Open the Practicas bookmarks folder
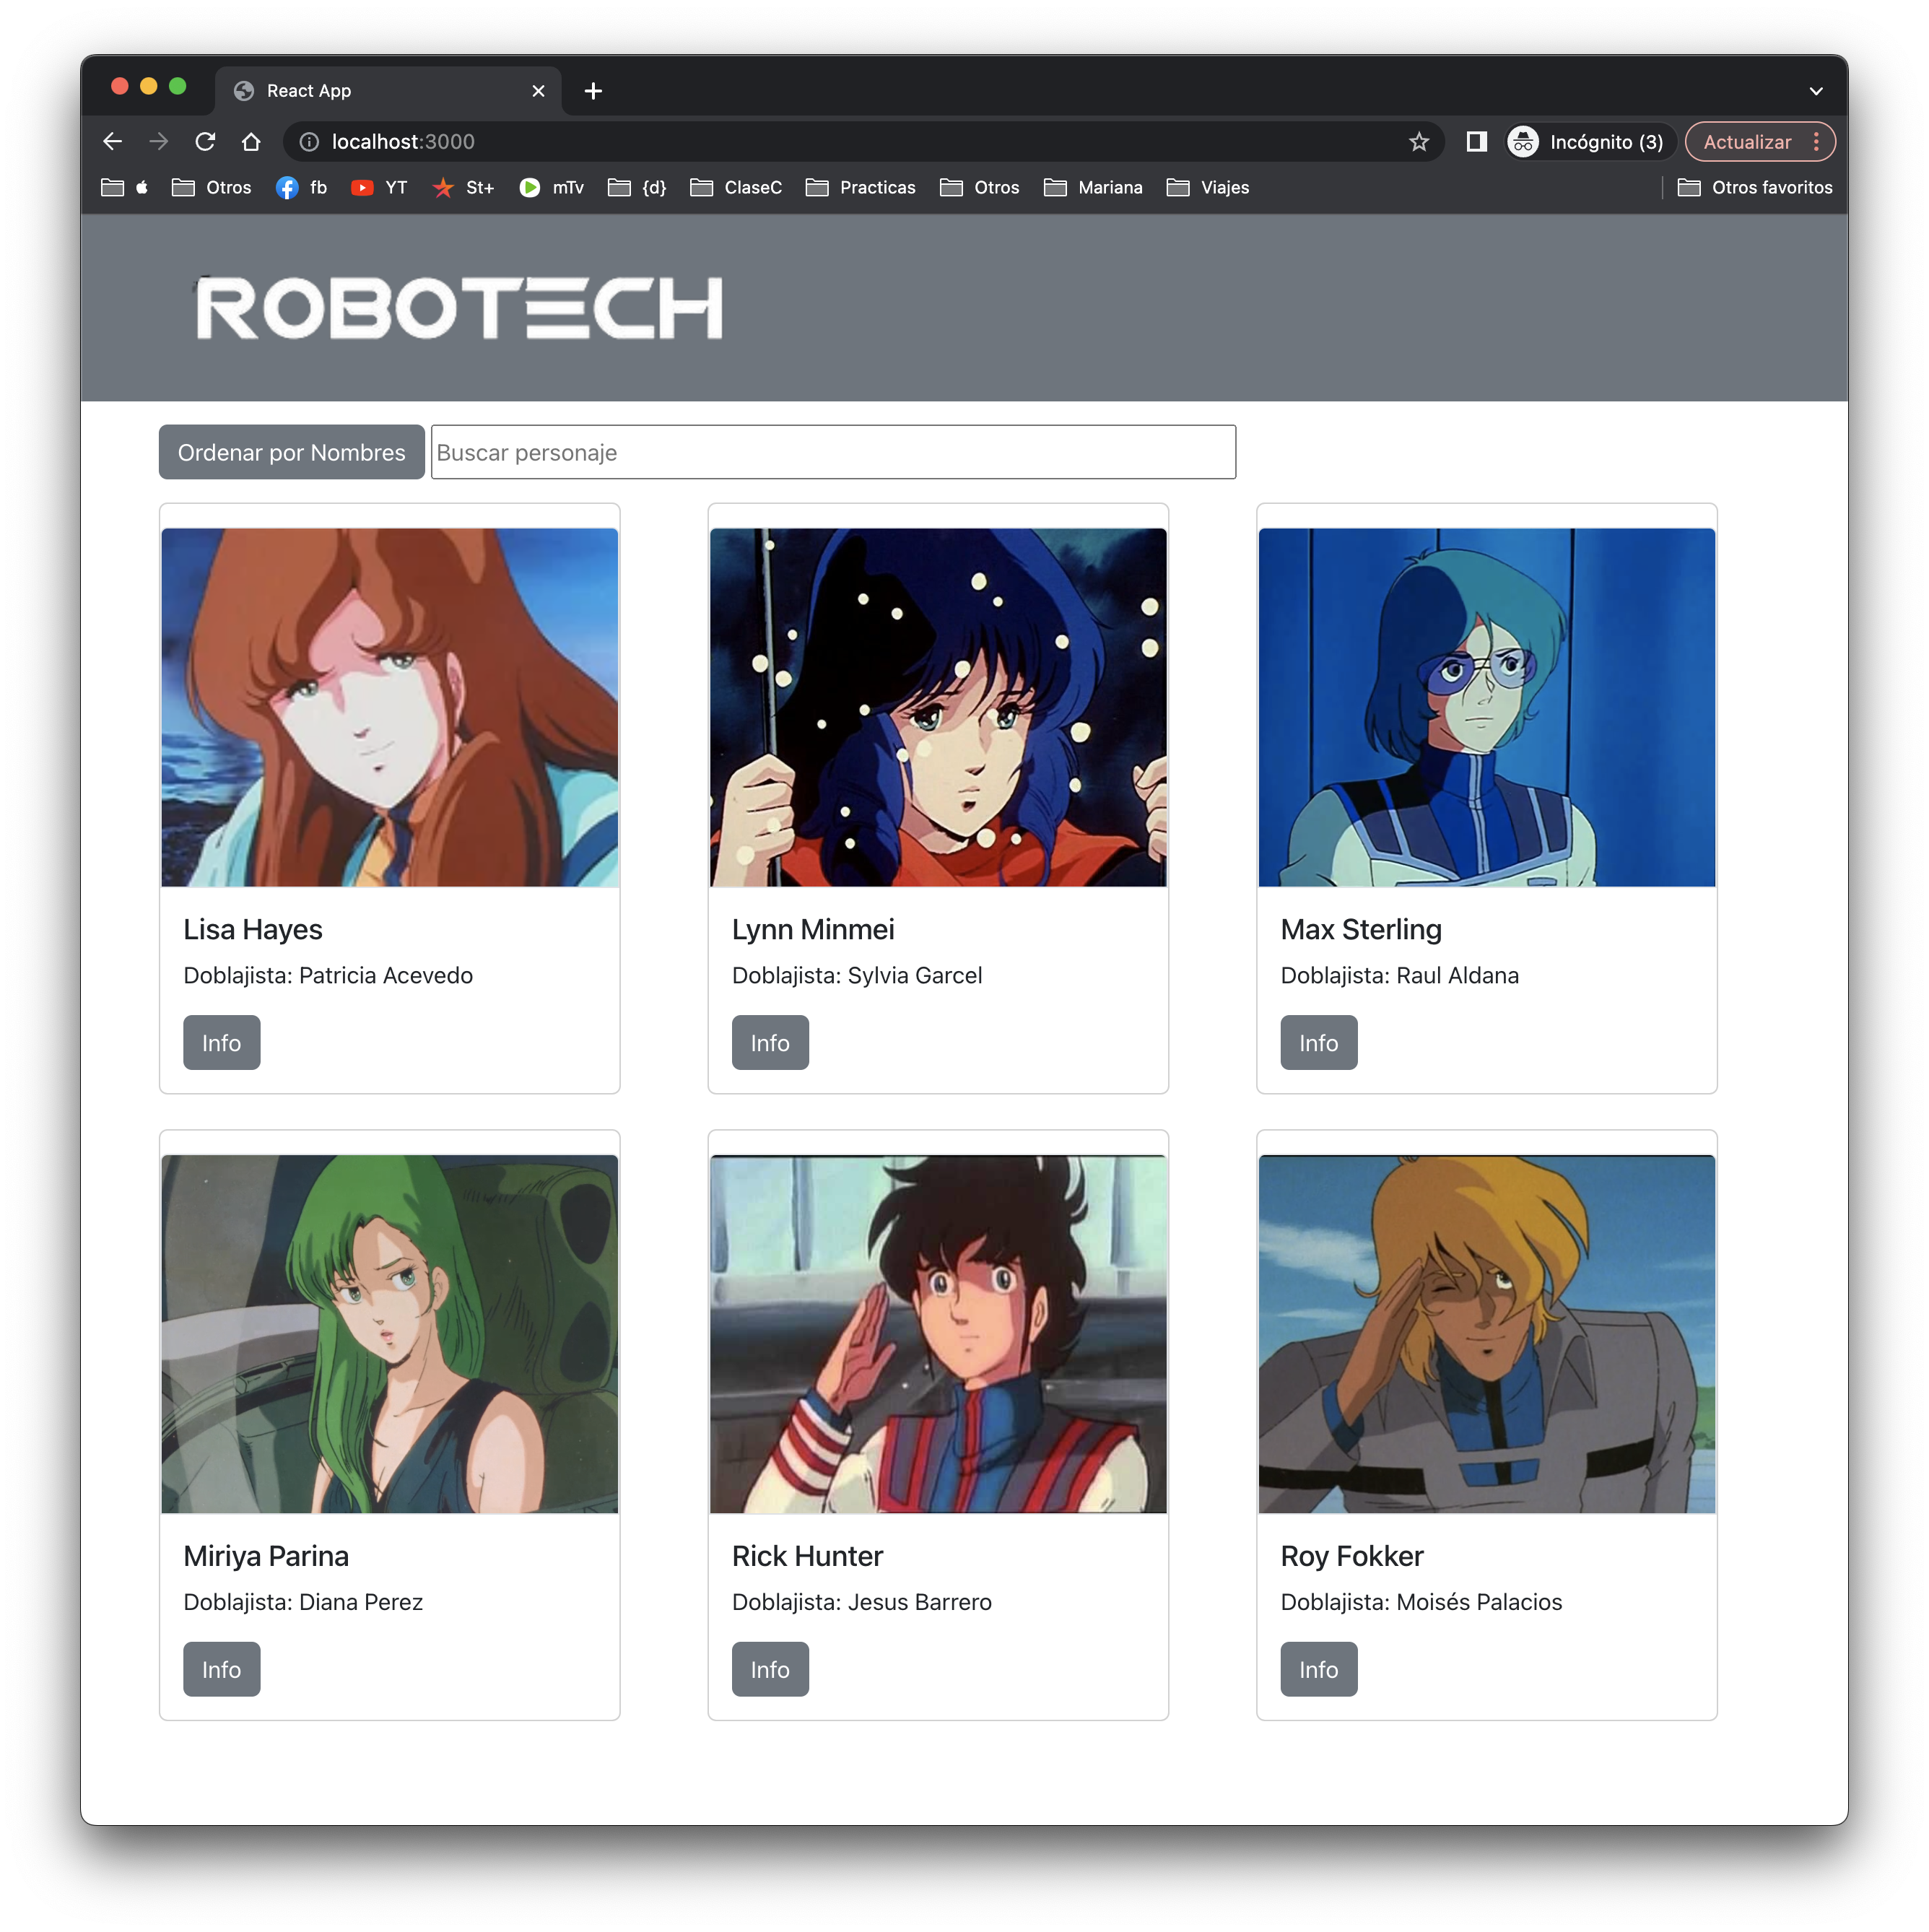 click(x=861, y=188)
